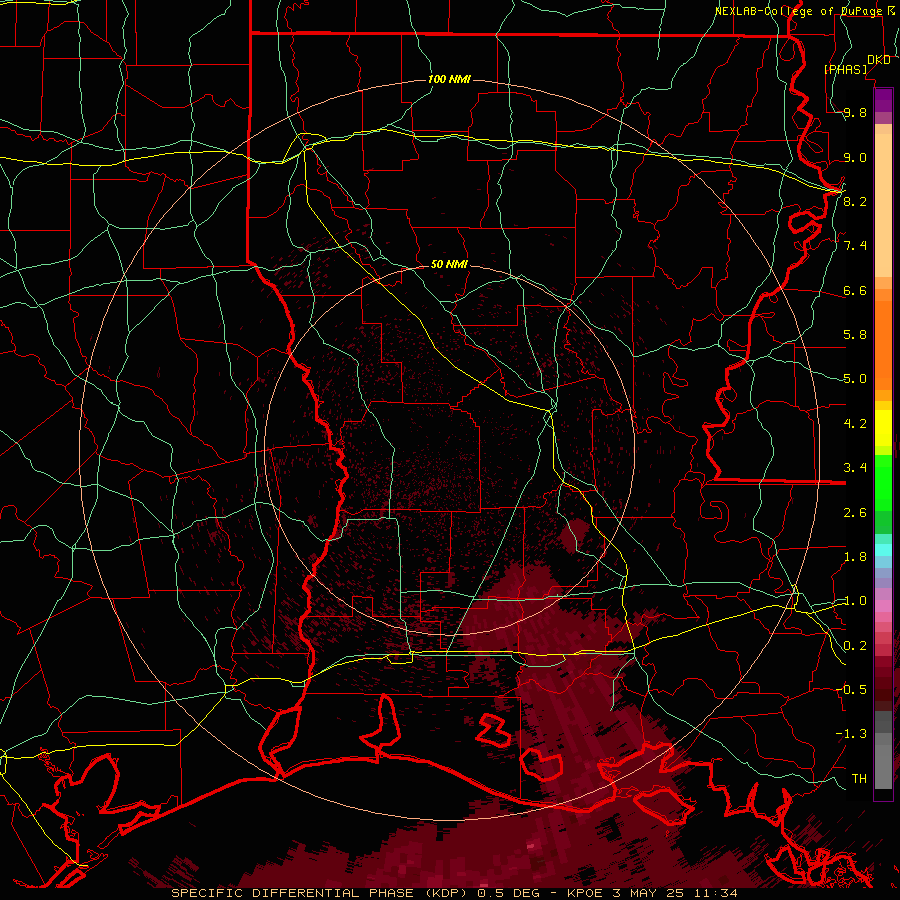This screenshot has width=900, height=900.
Task: Click the 1.8 legend value
Action: (x=855, y=557)
